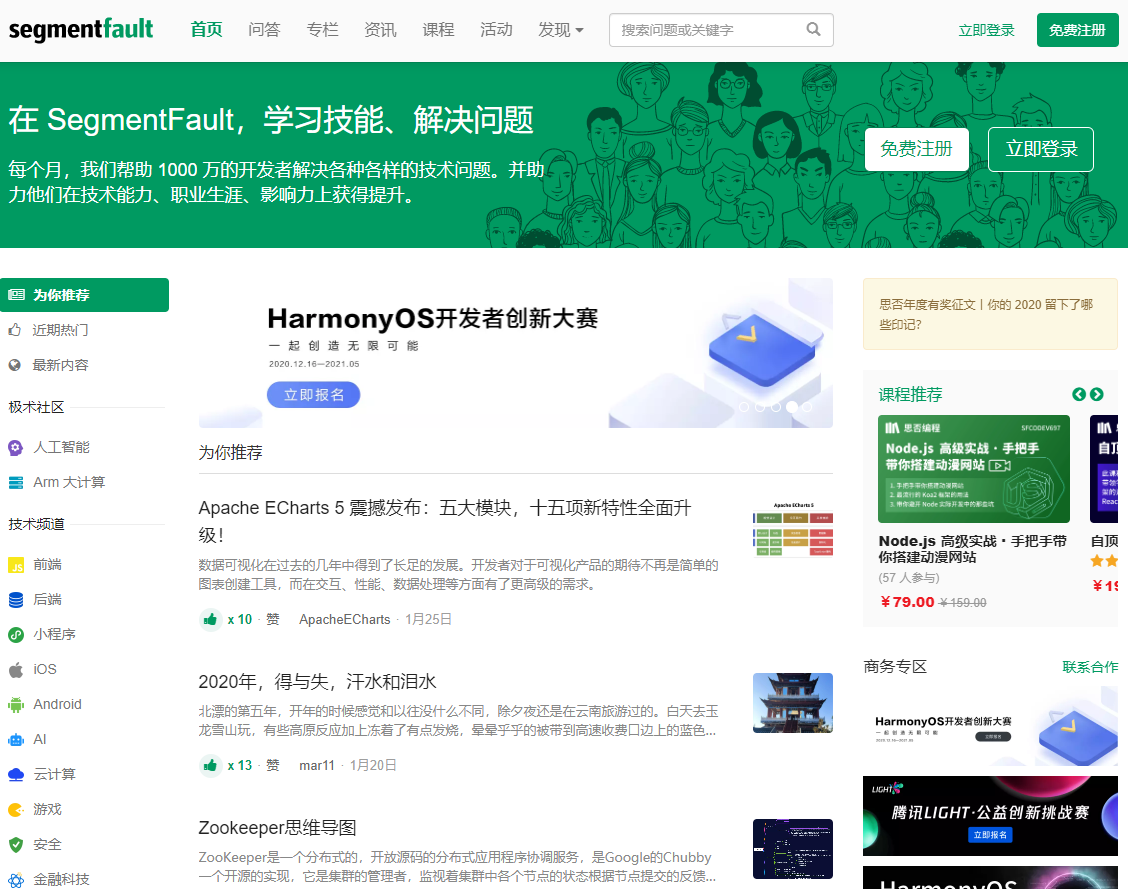Screen dimensions: 1128x889
Task: Click the 小程序 green icon
Action: point(16,634)
